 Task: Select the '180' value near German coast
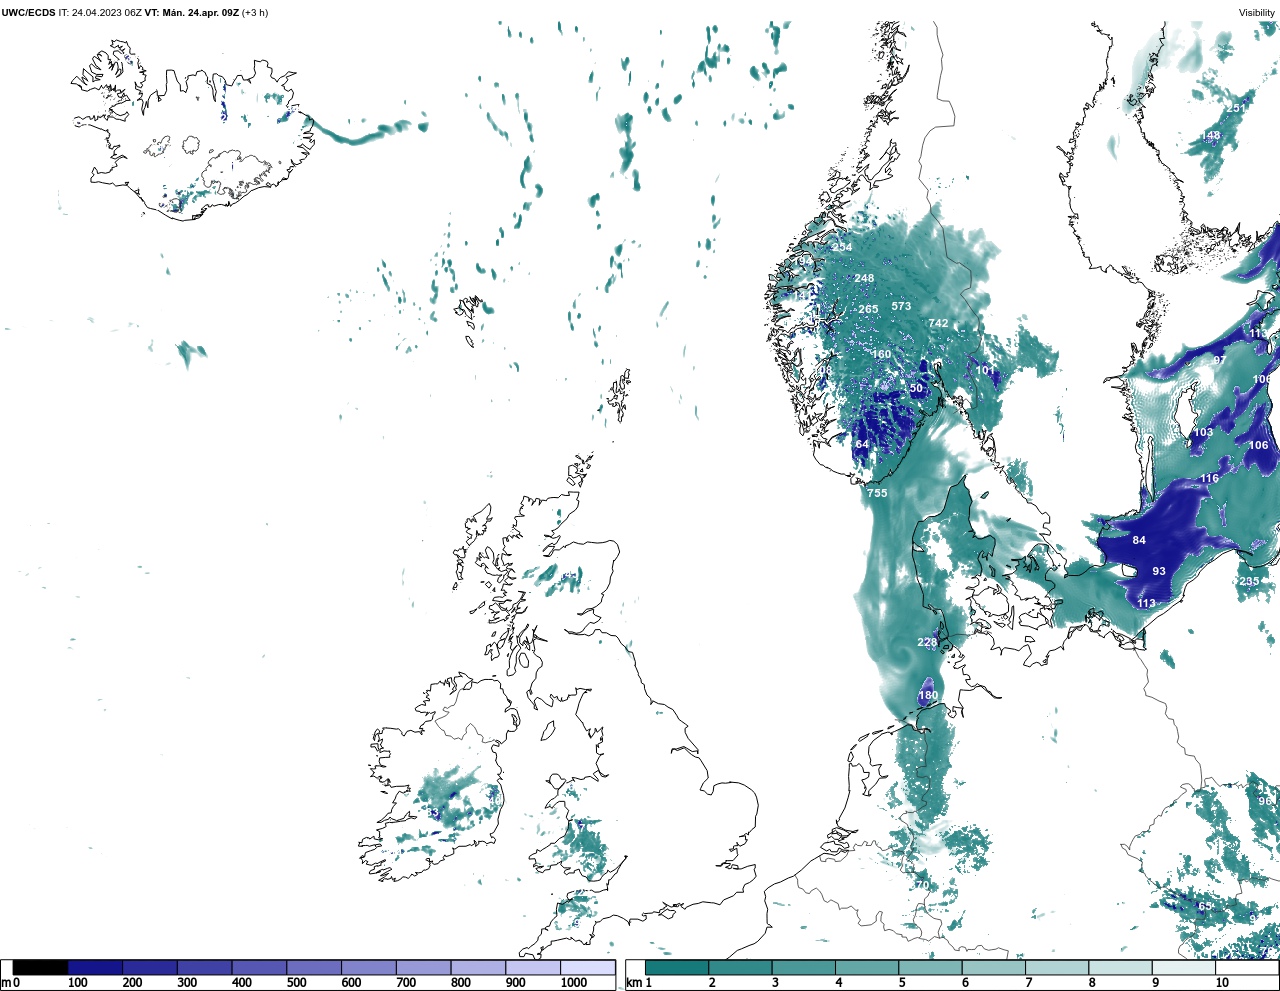click(928, 696)
